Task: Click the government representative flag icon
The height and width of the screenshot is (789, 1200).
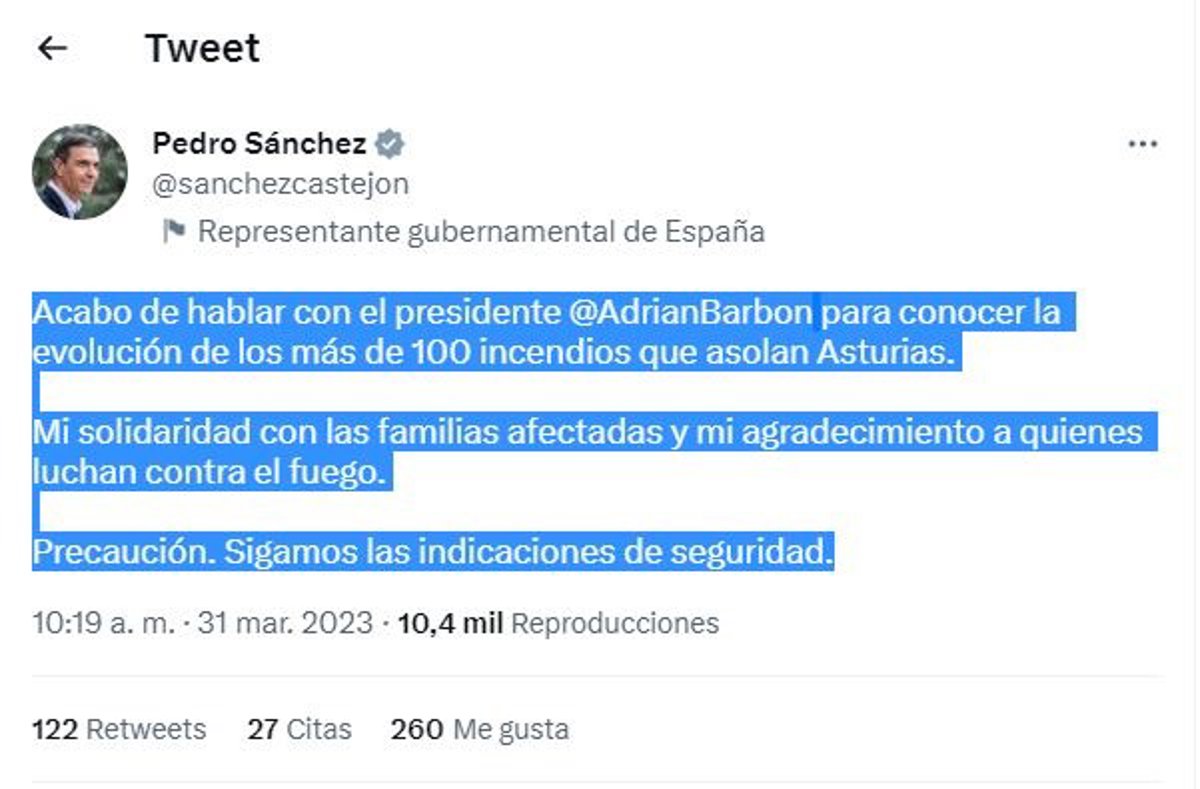Action: tap(174, 231)
